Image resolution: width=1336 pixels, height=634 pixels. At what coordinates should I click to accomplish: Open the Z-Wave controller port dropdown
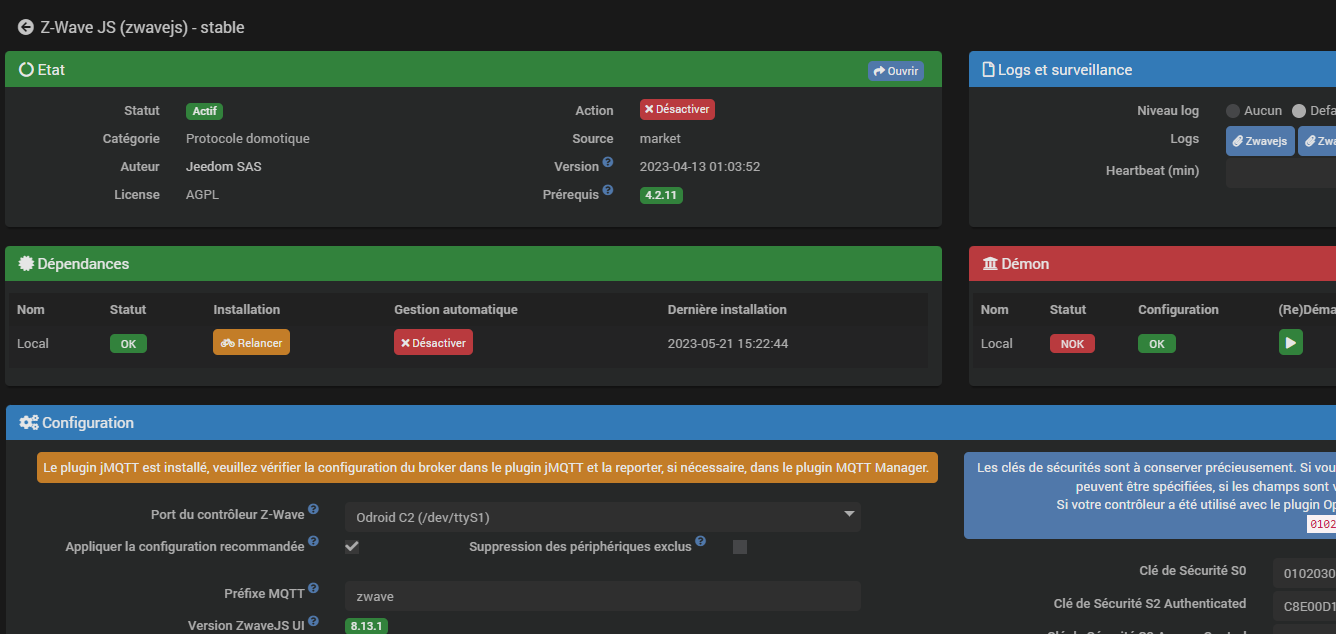tap(602, 517)
